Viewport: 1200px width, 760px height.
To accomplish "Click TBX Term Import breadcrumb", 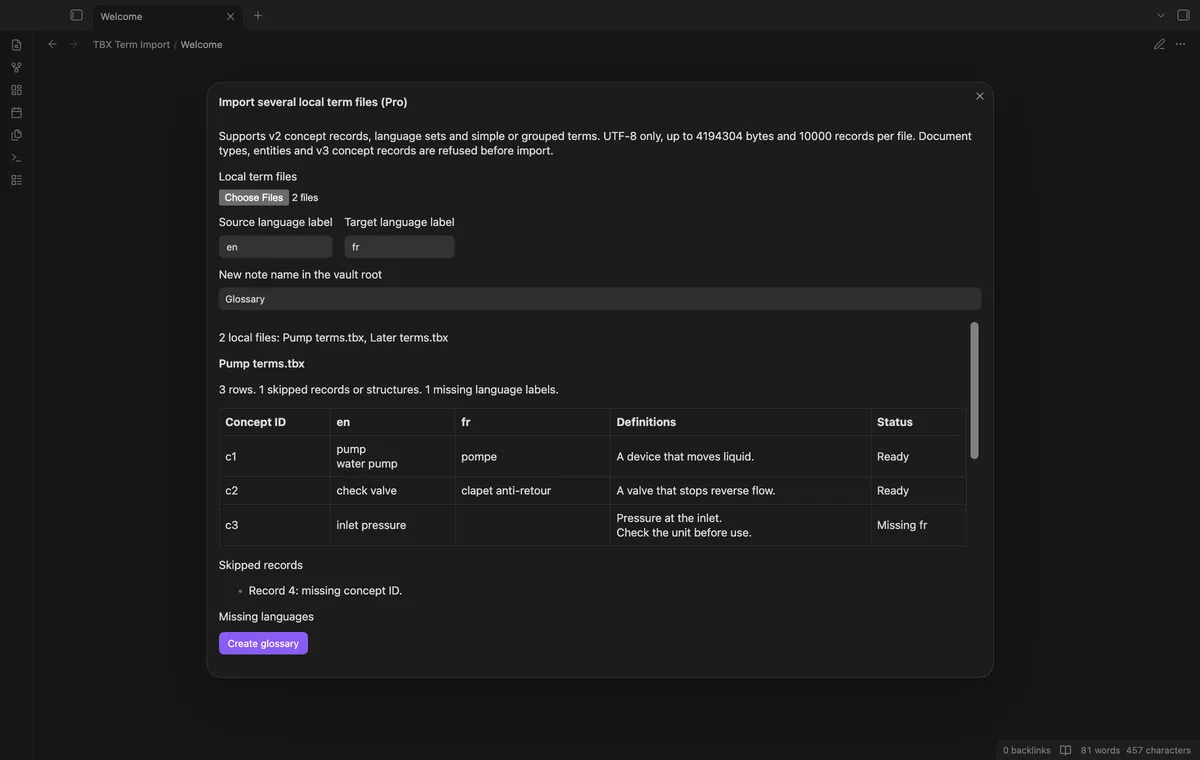I will [131, 44].
